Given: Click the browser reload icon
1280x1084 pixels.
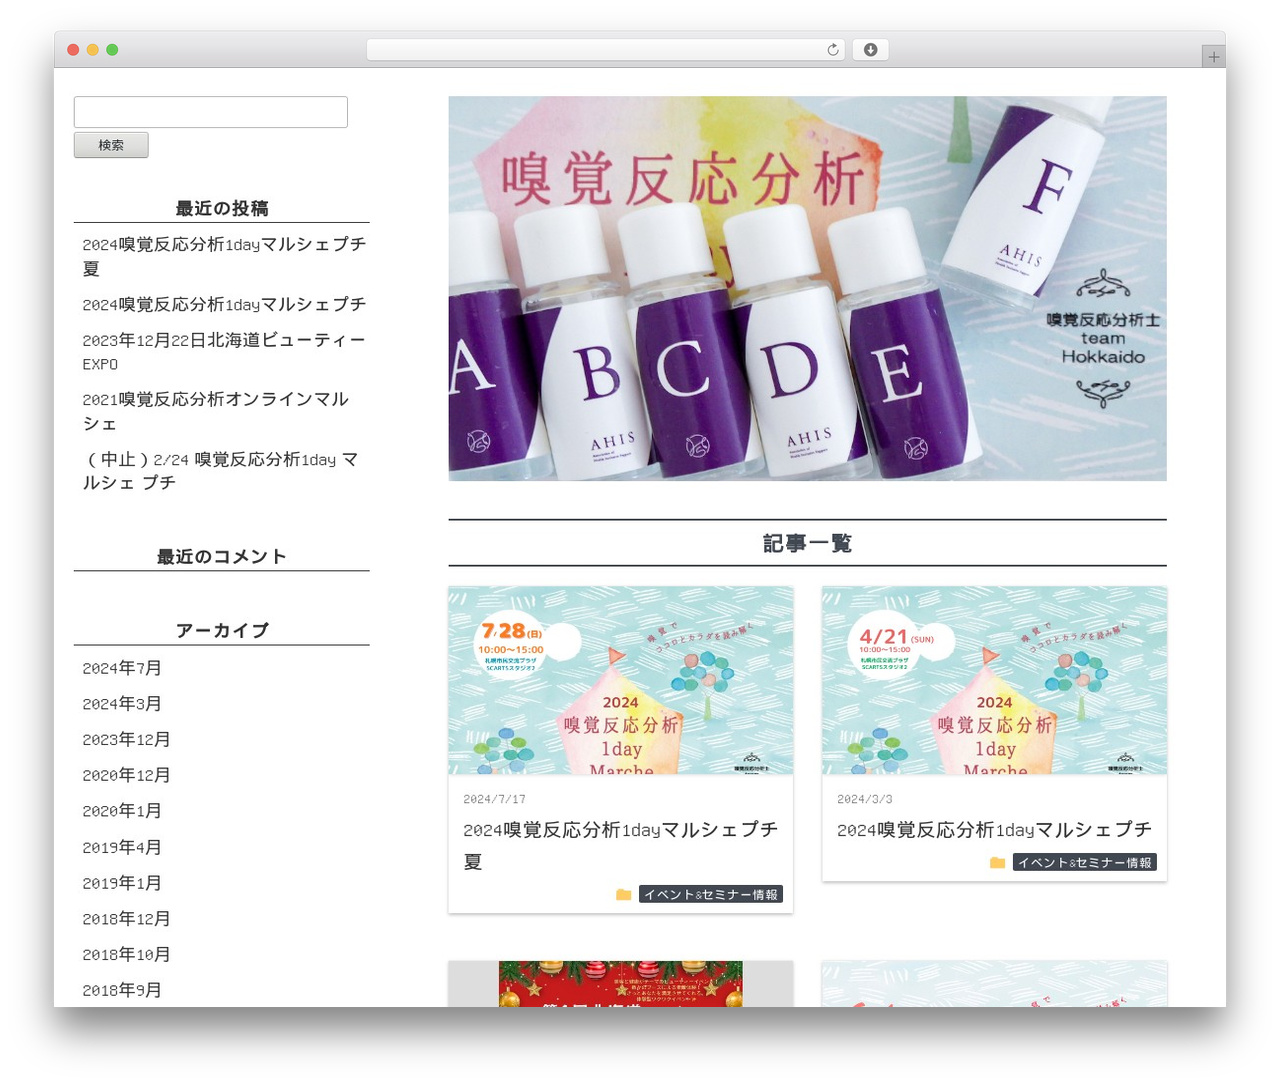Looking at the screenshot, I should click(832, 50).
